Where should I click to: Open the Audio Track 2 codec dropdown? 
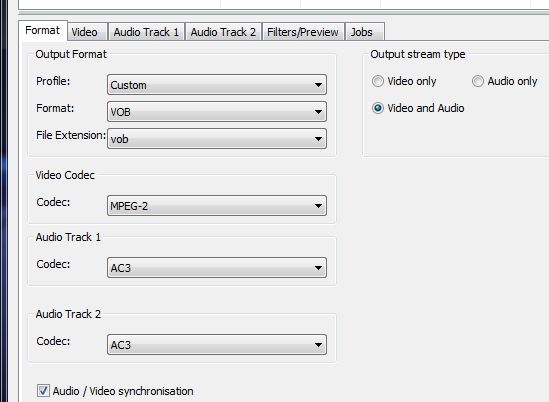pos(217,344)
